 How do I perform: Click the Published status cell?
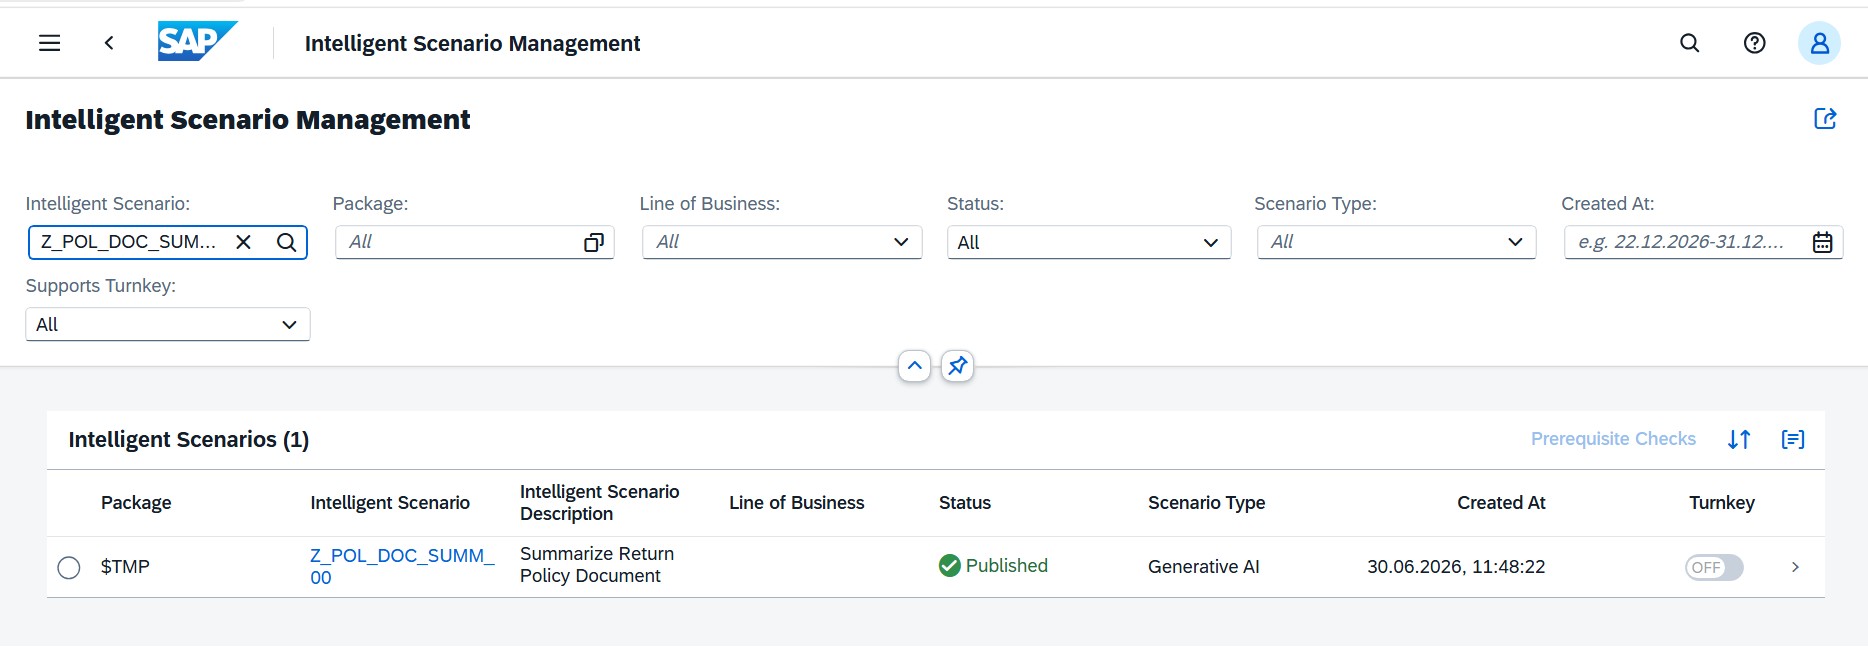(994, 566)
